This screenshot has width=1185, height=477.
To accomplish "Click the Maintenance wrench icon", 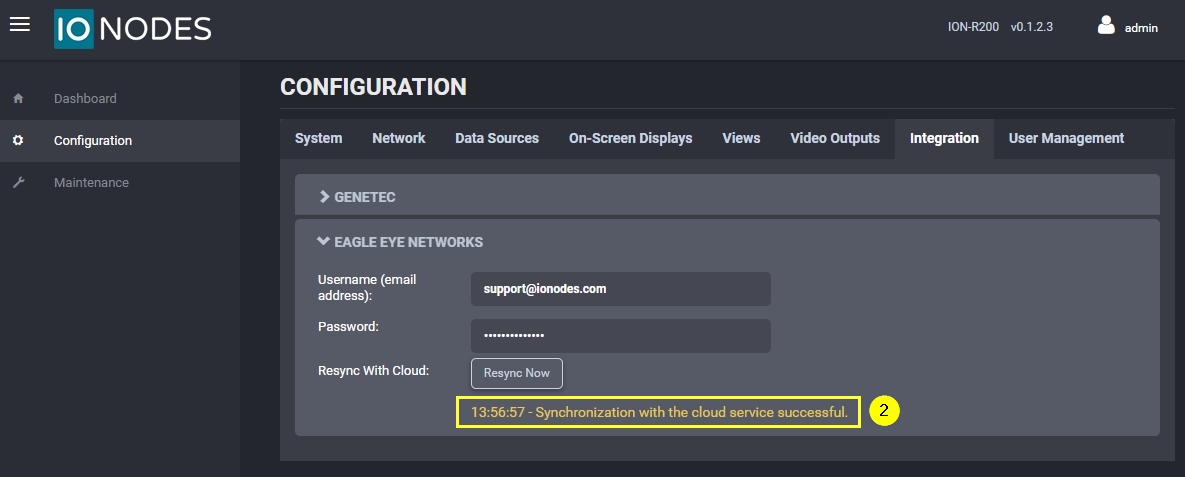I will click(x=18, y=183).
